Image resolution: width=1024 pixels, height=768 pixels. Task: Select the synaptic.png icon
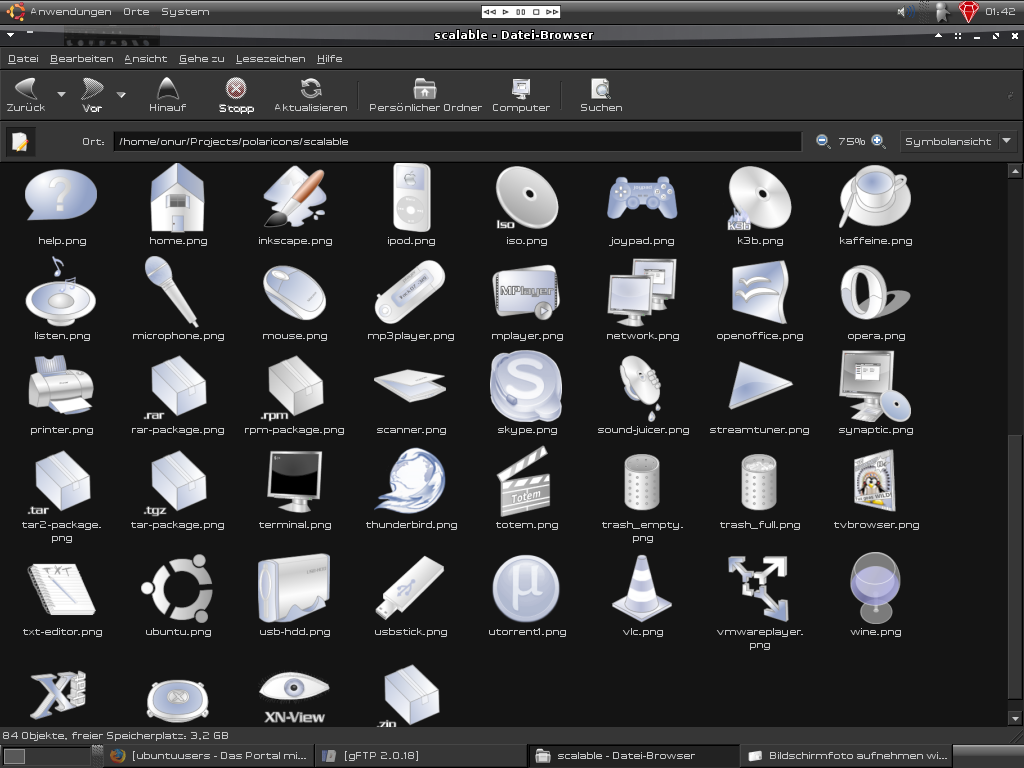875,386
